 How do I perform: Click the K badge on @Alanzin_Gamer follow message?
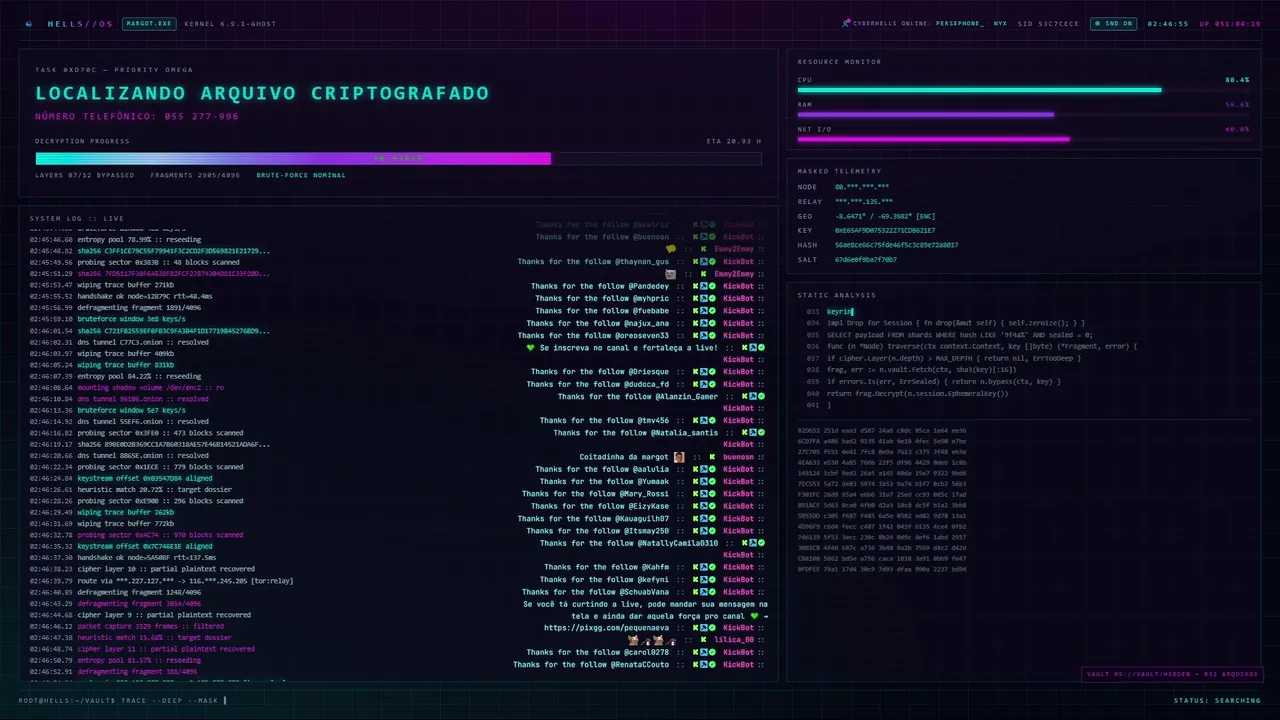coord(743,396)
